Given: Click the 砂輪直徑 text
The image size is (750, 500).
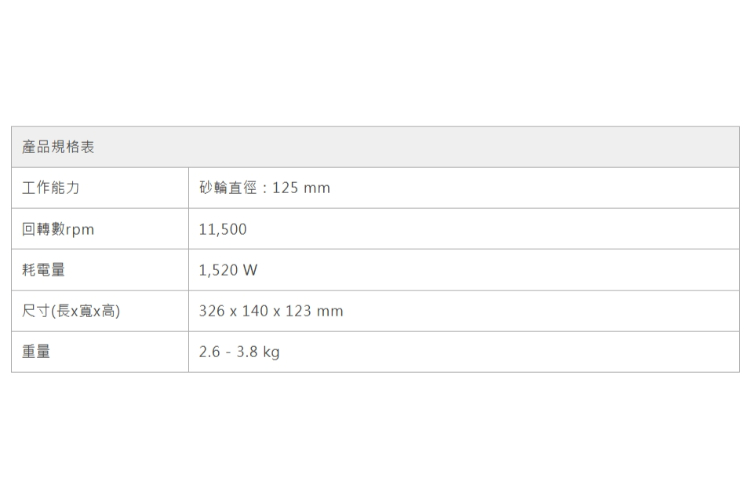Looking at the screenshot, I should tap(228, 189).
